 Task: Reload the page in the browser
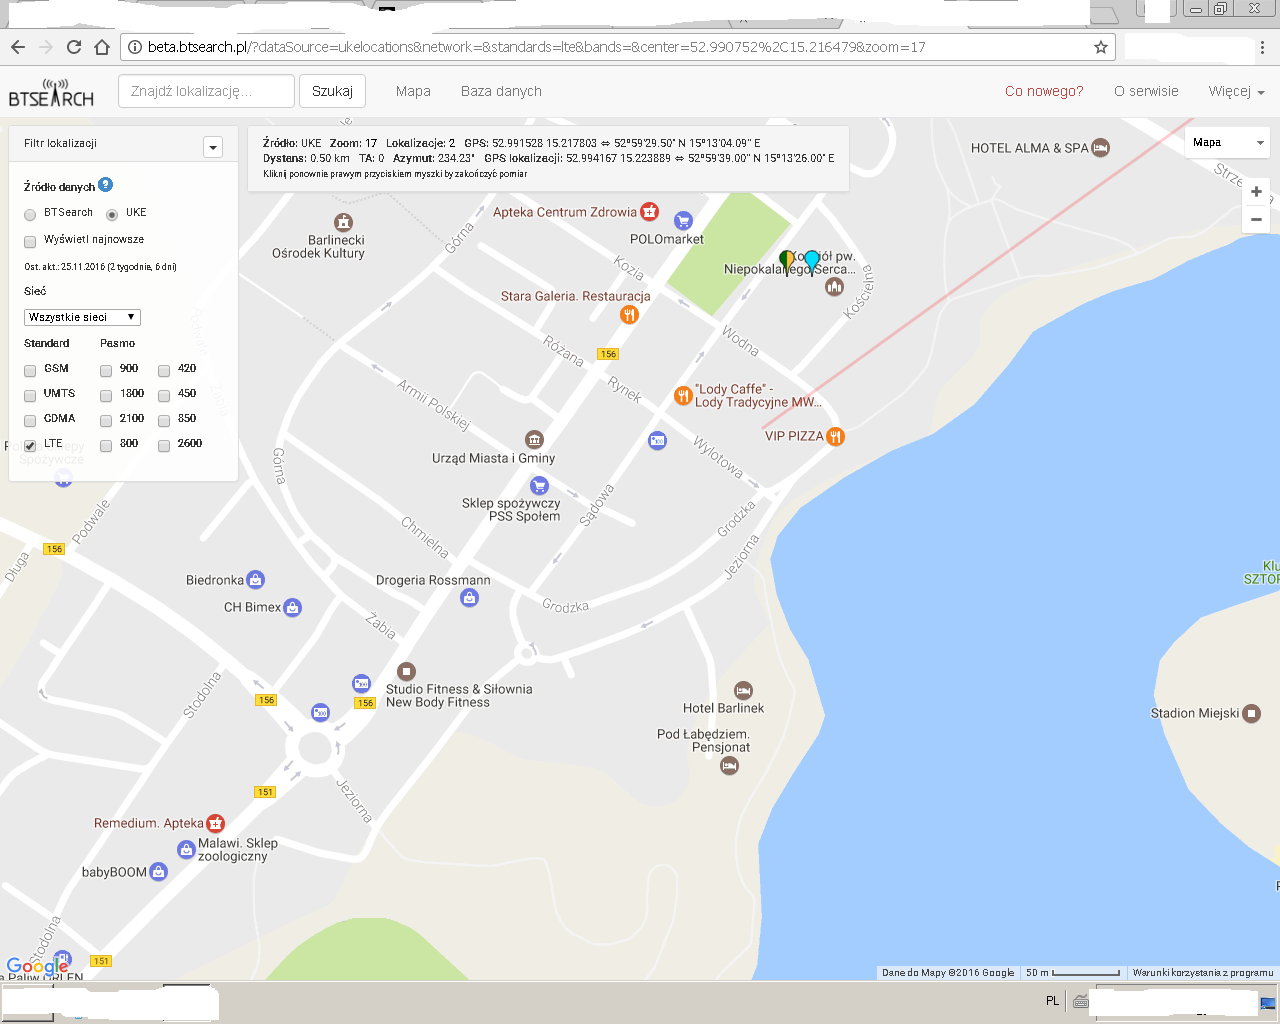pyautogui.click(x=73, y=47)
